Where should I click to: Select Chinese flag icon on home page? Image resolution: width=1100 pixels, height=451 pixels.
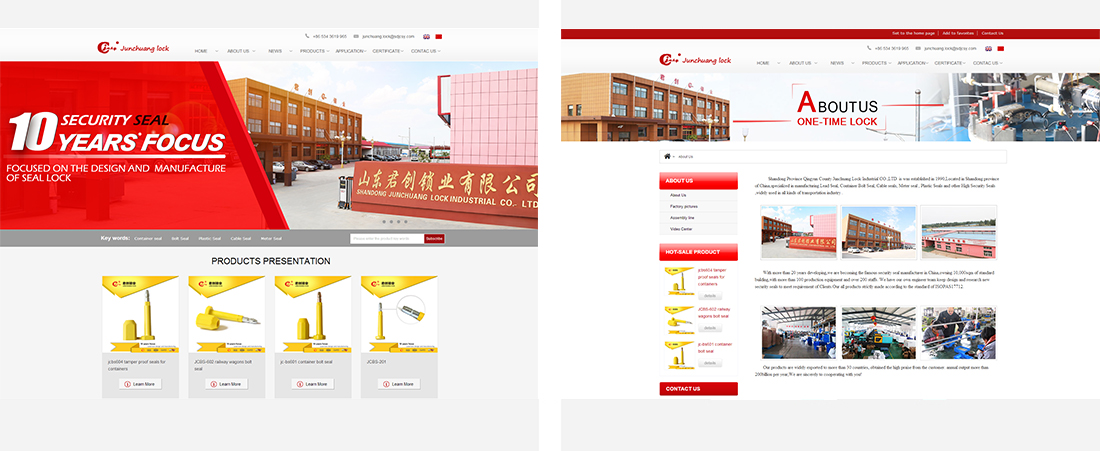point(439,36)
